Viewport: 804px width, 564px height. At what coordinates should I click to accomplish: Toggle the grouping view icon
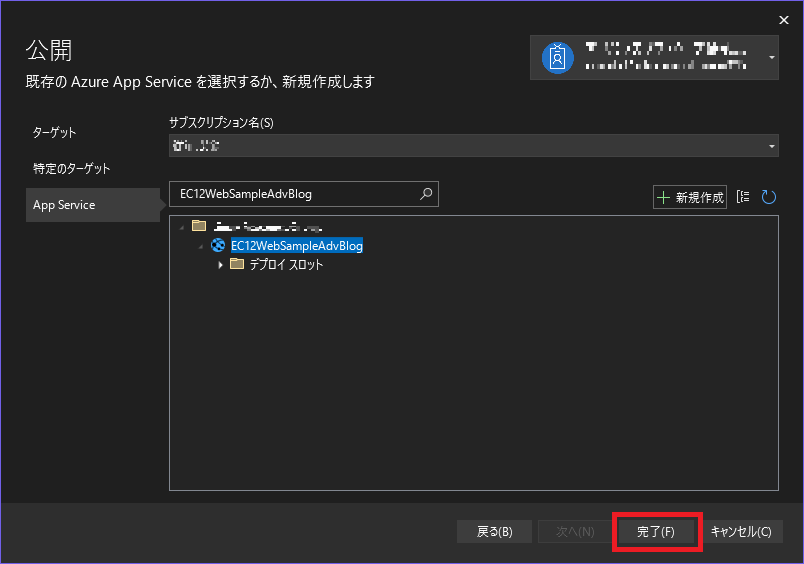coord(743,196)
